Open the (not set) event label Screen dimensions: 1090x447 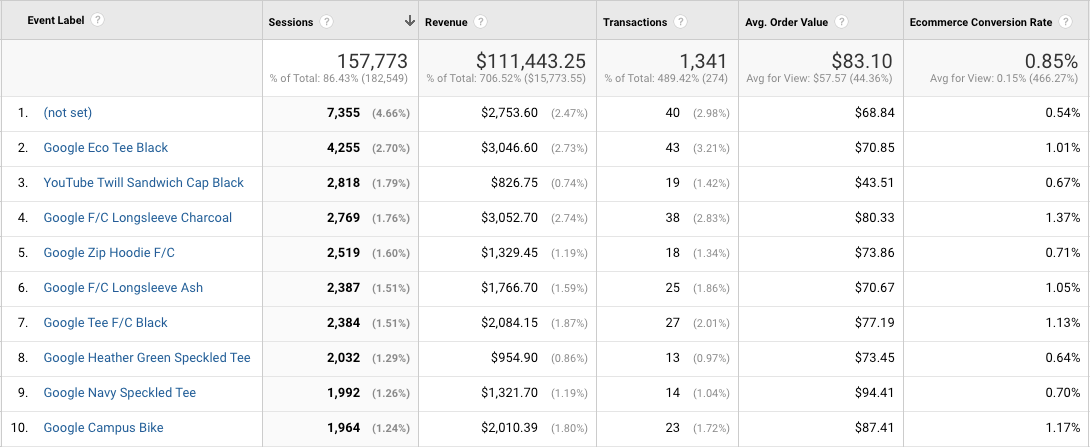click(x=67, y=113)
